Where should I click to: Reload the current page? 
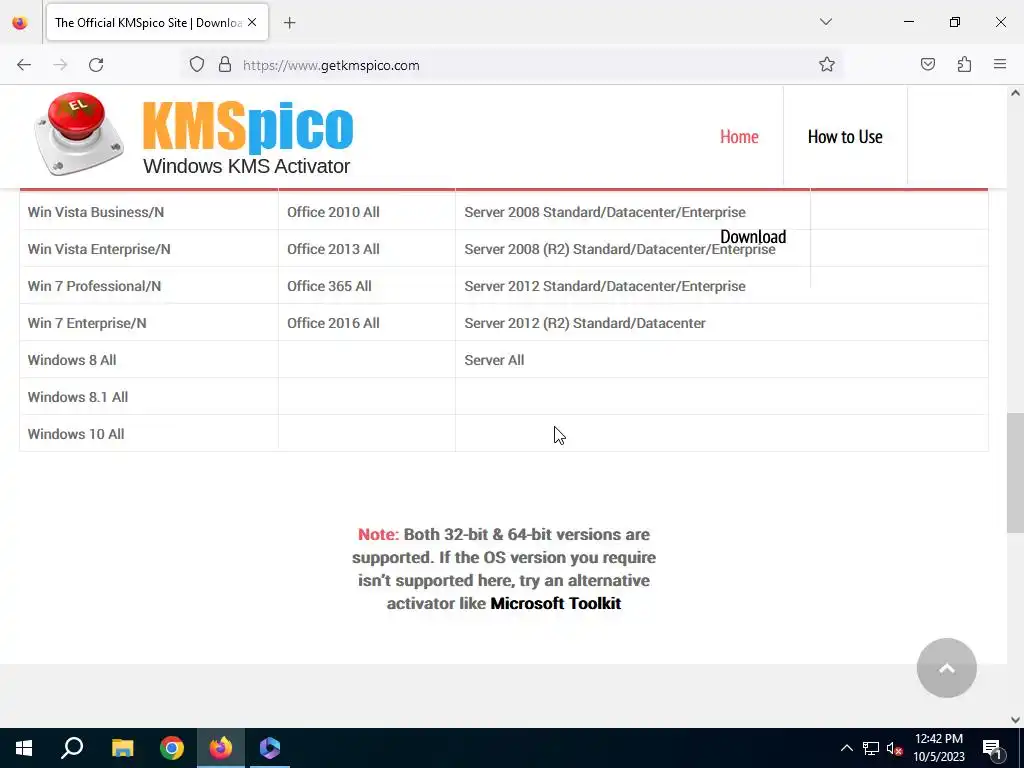click(x=96, y=65)
